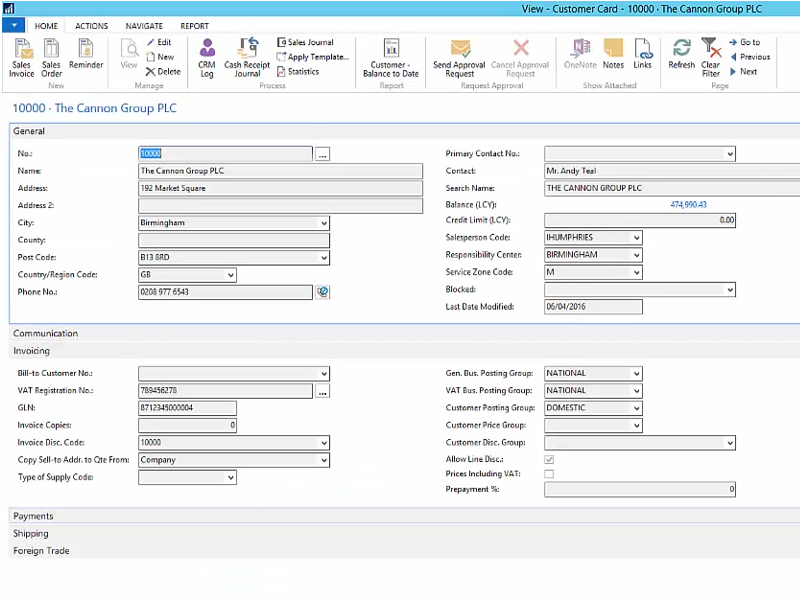Create a new Sales Order

[x=51, y=58]
